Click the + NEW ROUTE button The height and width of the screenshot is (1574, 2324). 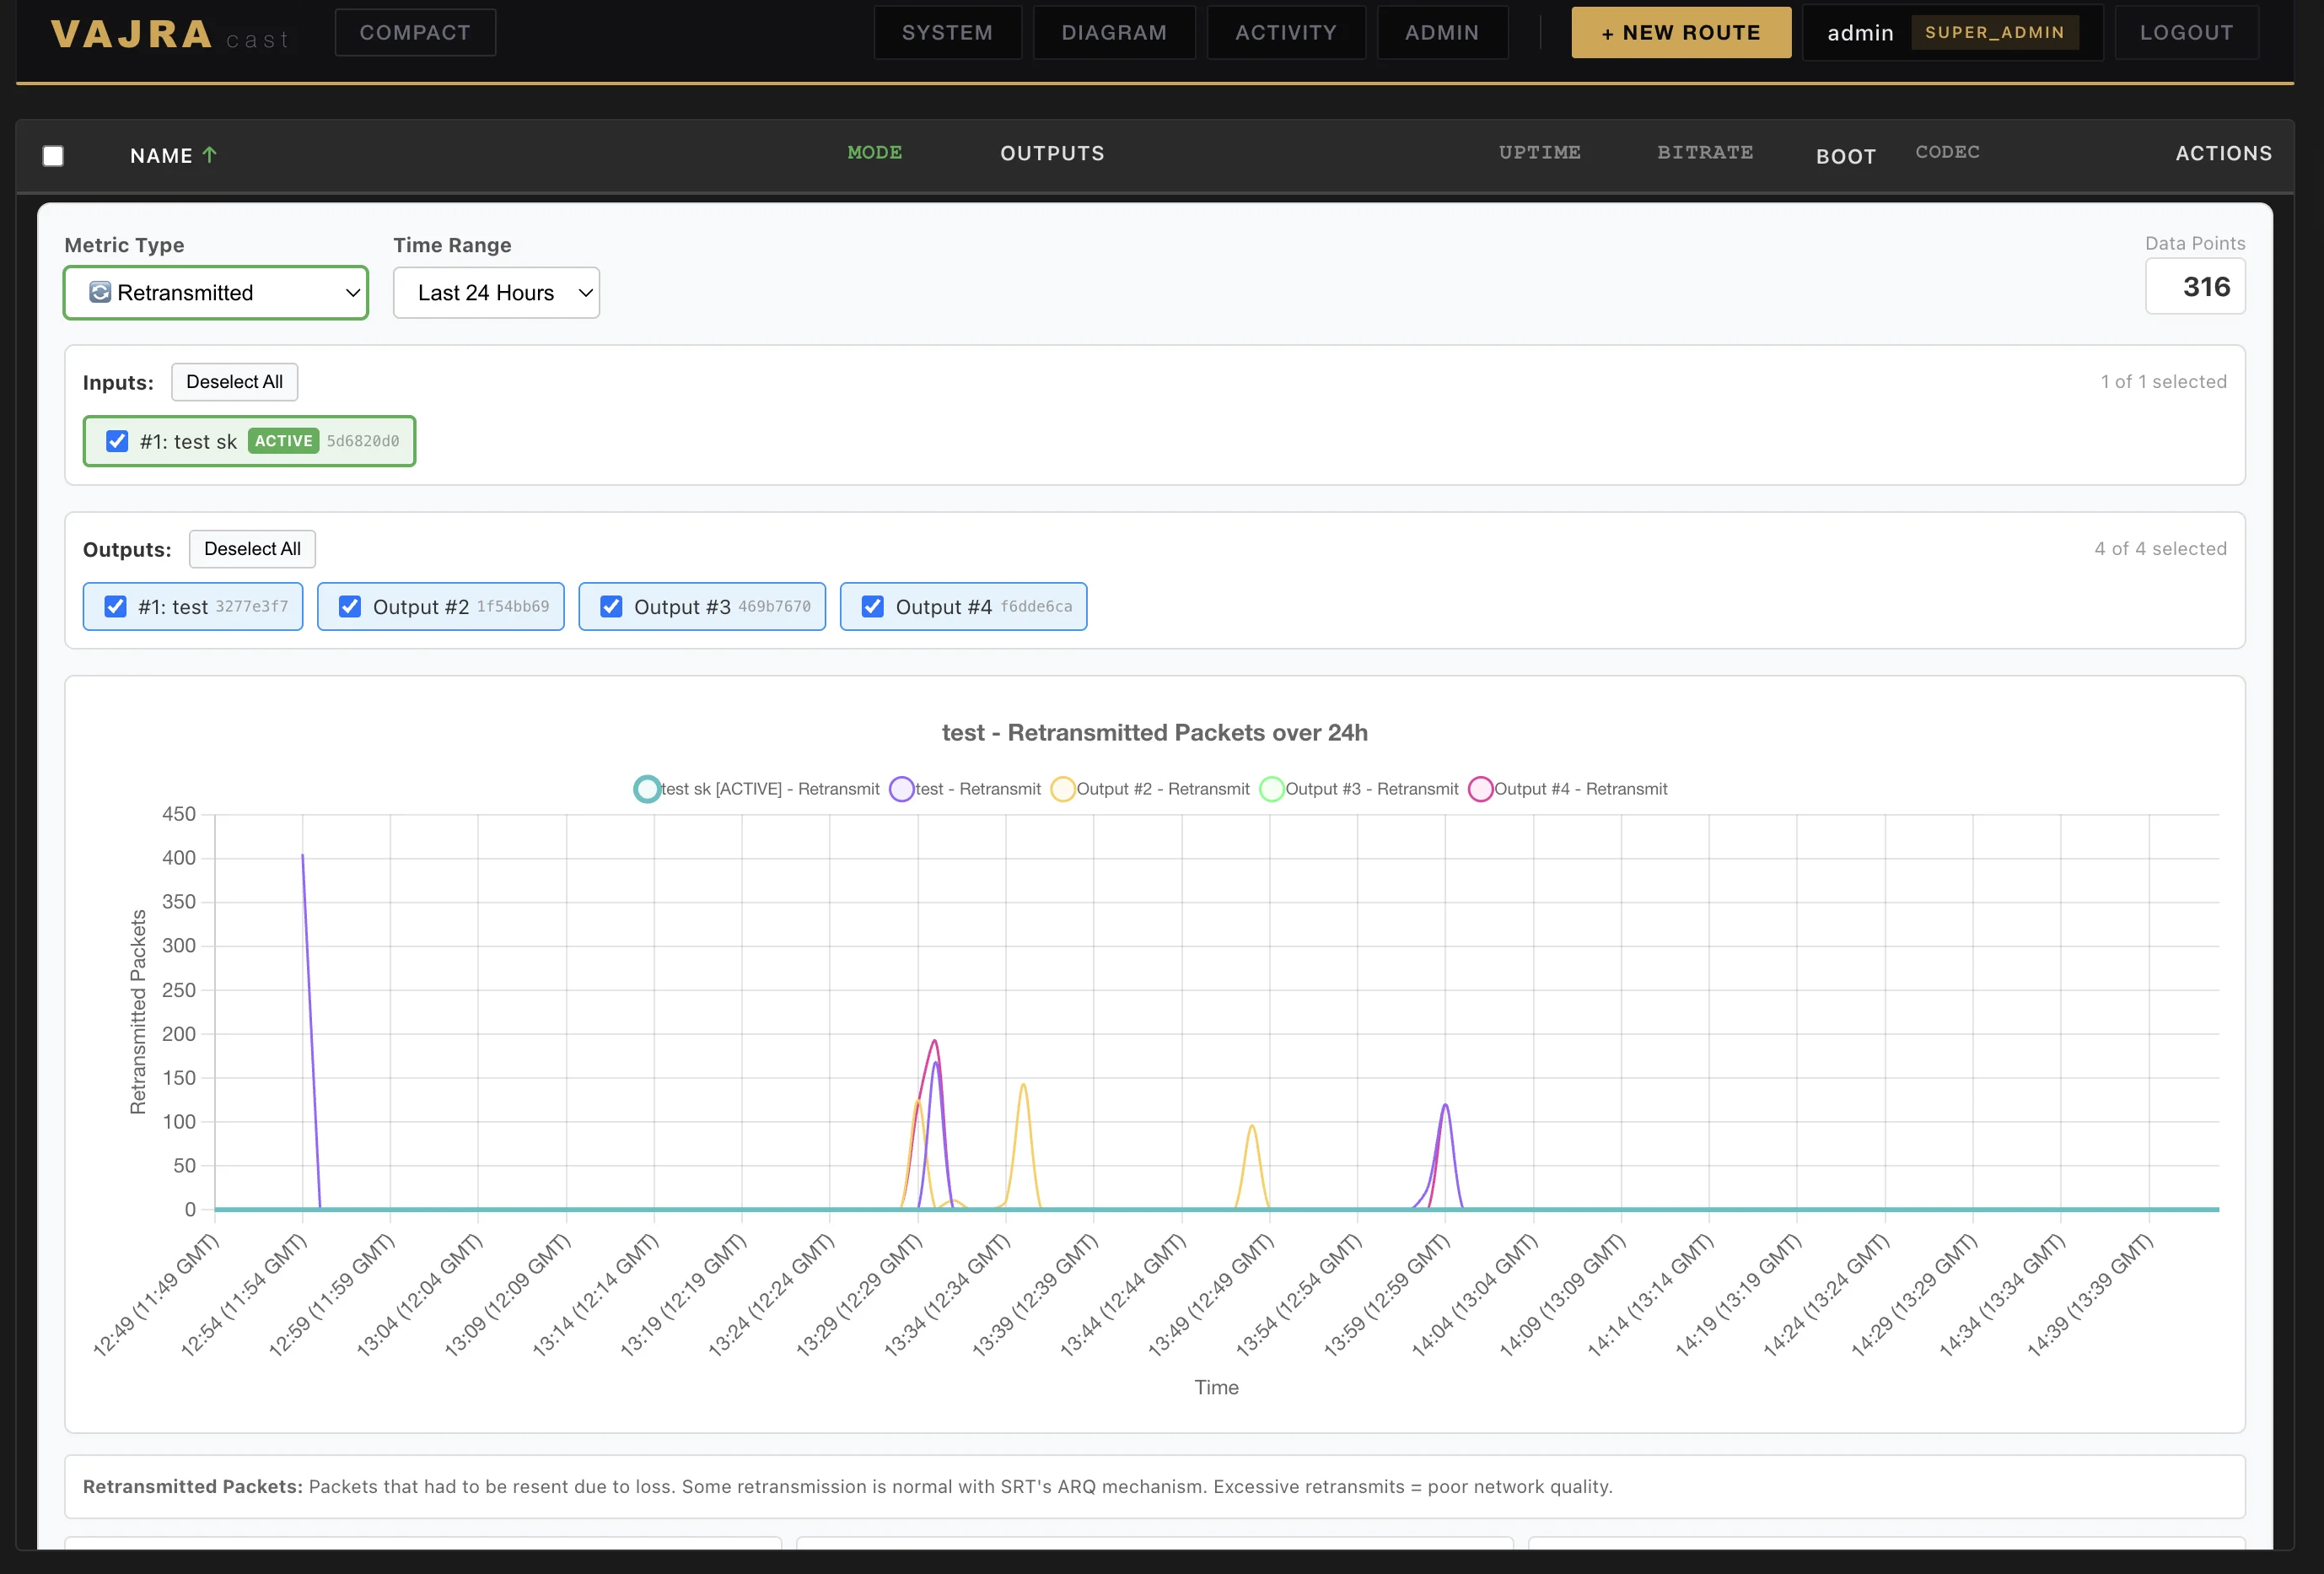(x=1680, y=32)
